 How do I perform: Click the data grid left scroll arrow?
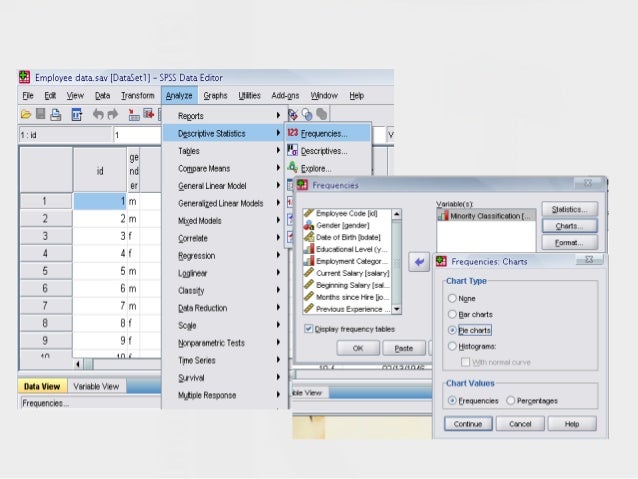[78, 364]
